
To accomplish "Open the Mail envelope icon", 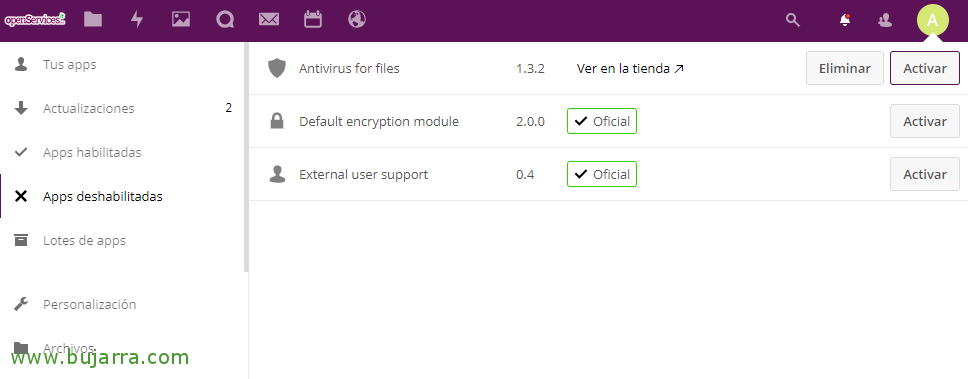I will click(x=269, y=20).
